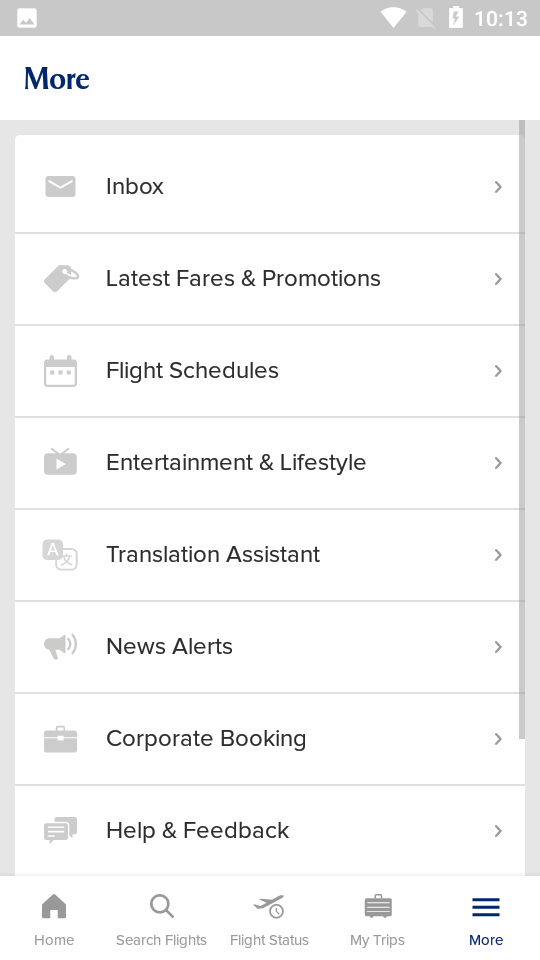The image size is (540, 960).
Task: Tap the Translation Assistant language icon
Action: 60,555
